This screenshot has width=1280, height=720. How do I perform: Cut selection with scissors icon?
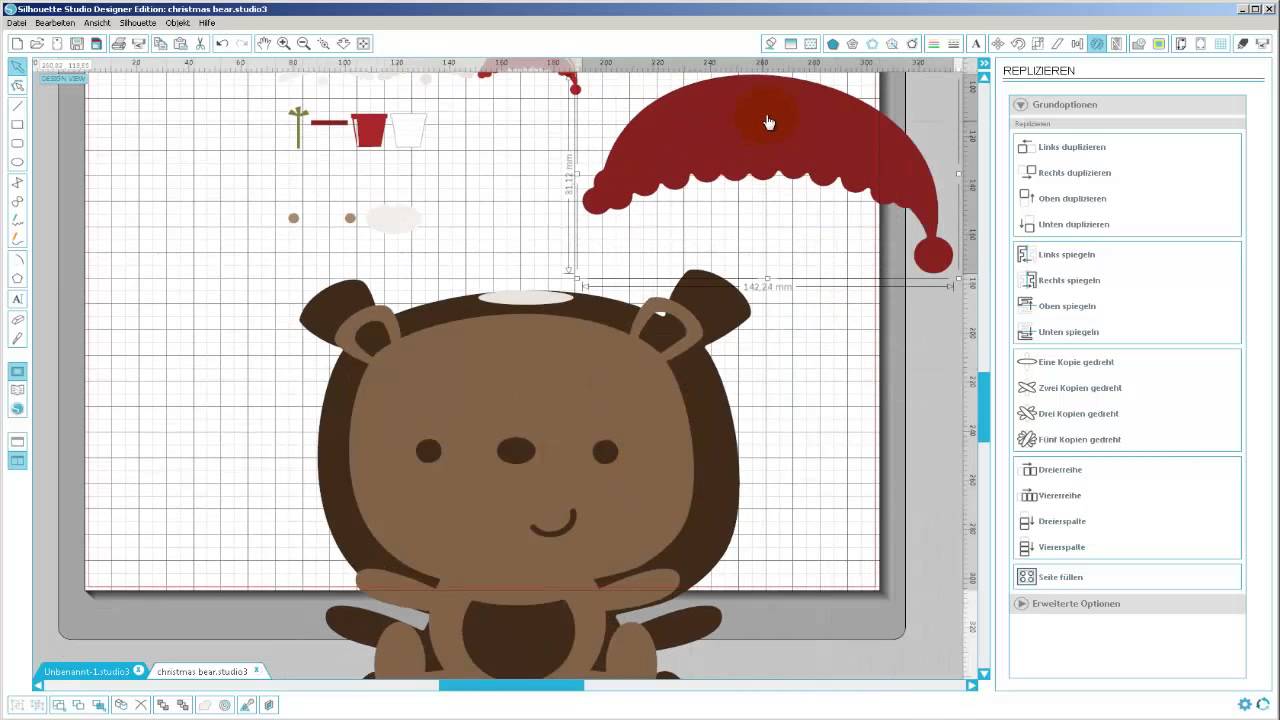pyautogui.click(x=201, y=44)
